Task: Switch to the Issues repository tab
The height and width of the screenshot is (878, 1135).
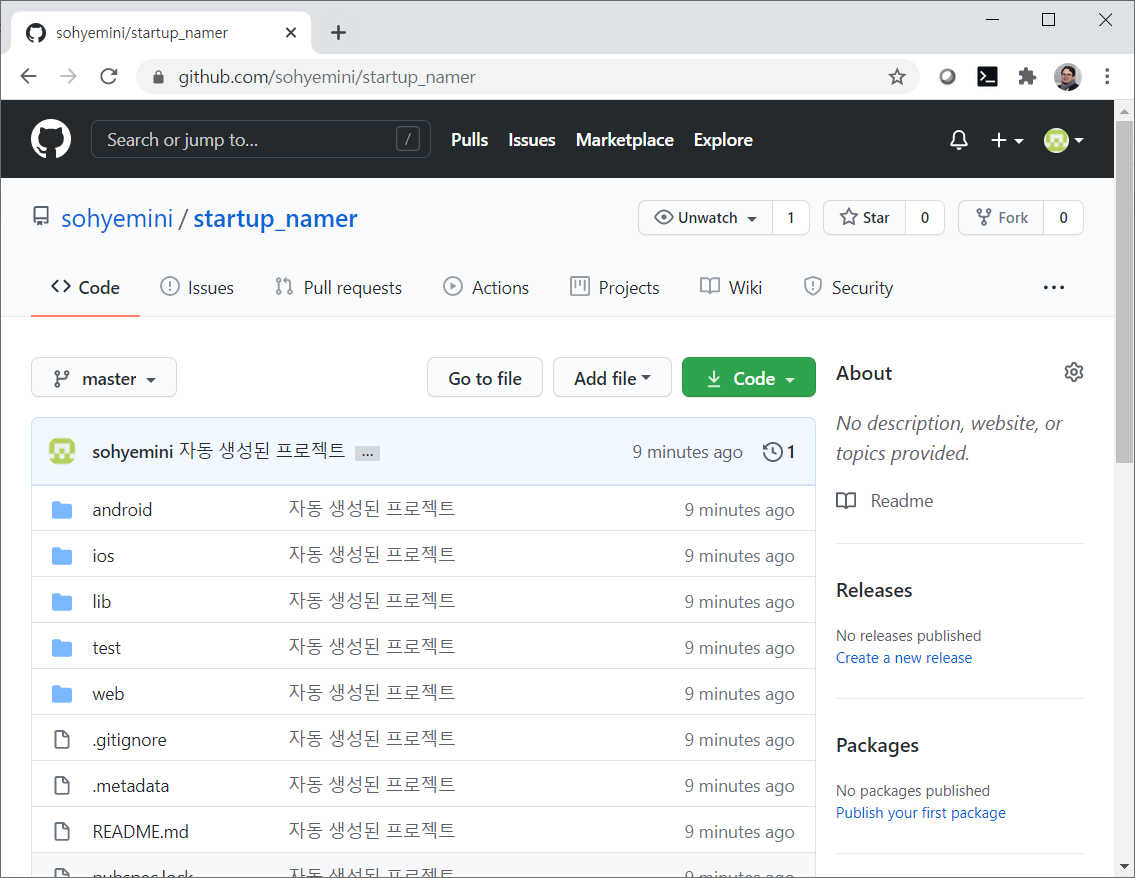Action: coord(197,287)
